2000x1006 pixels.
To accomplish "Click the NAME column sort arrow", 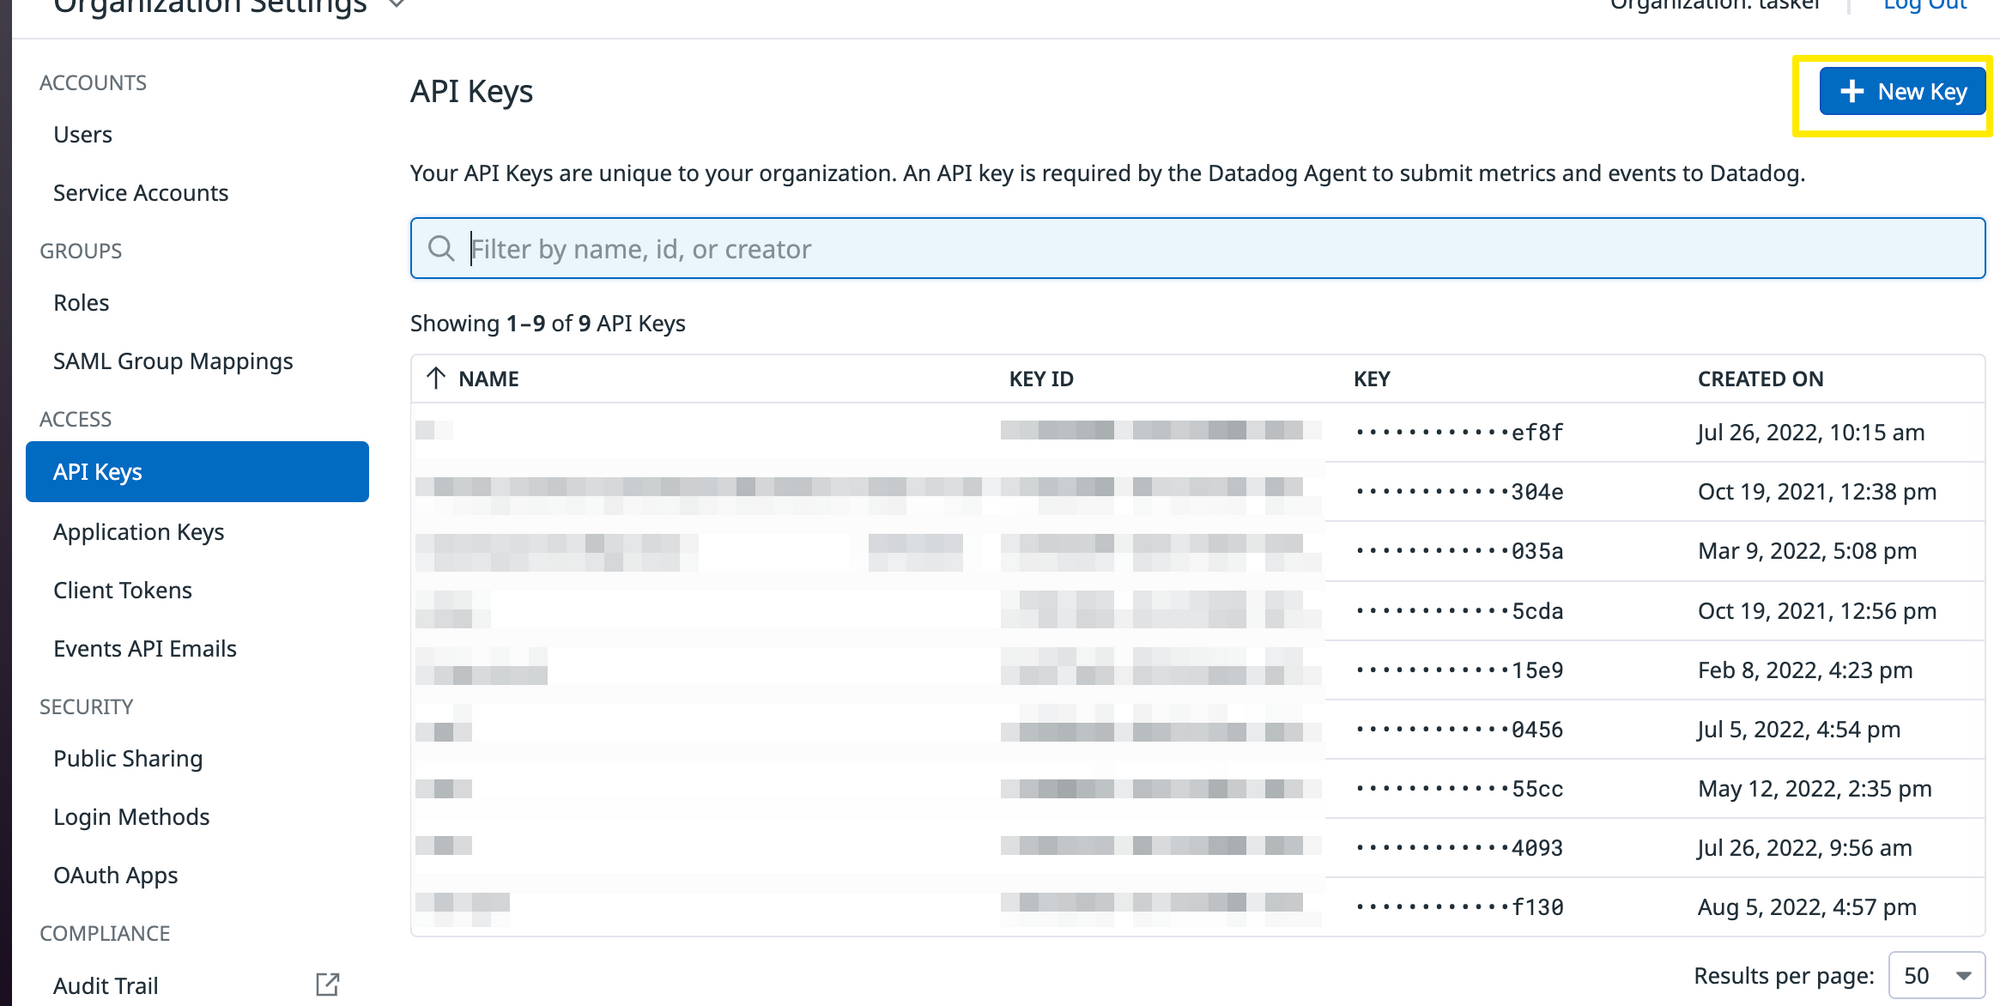I will point(436,379).
